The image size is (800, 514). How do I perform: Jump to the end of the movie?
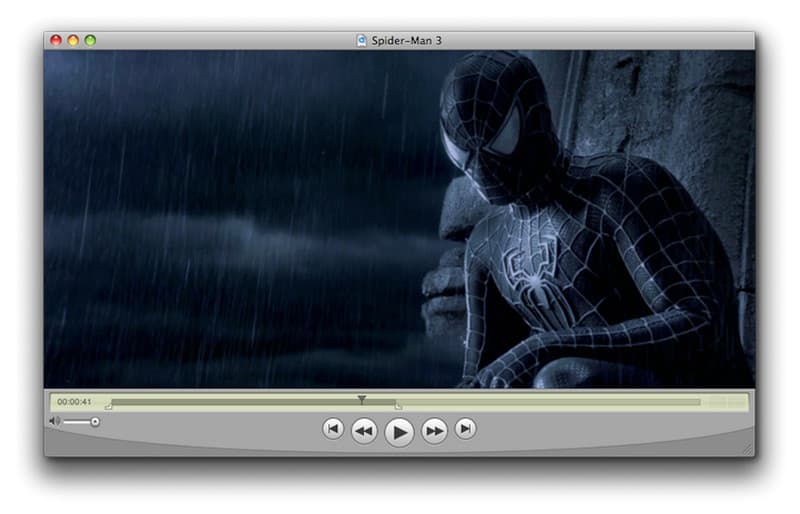tap(466, 429)
